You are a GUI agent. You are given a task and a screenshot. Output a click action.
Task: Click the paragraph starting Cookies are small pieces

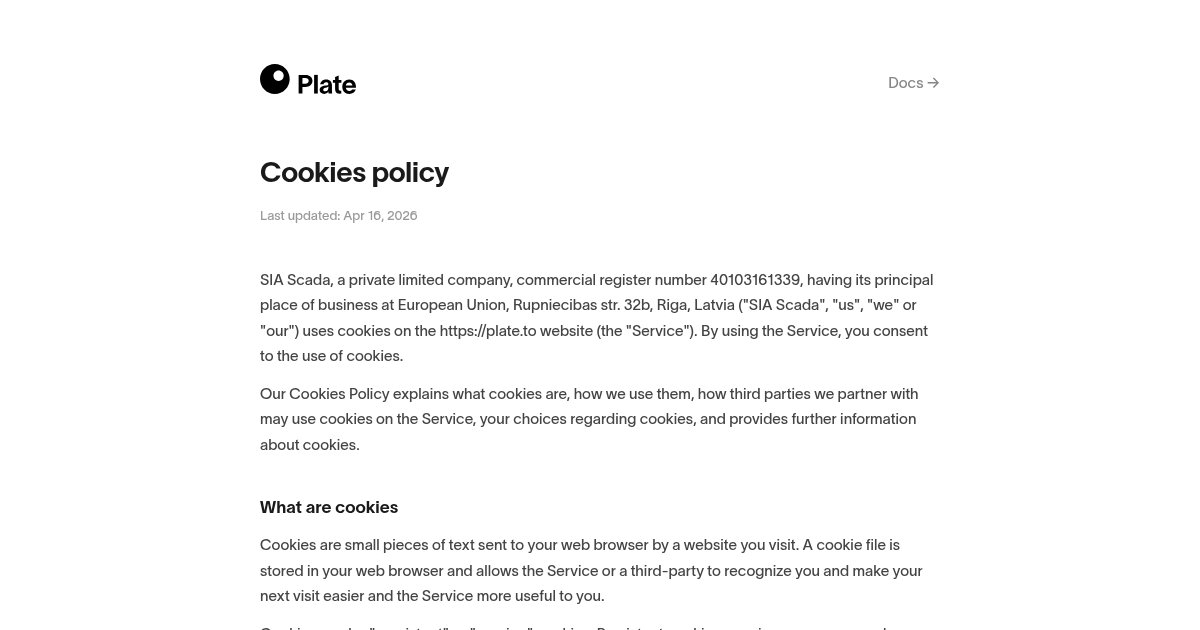click(x=591, y=570)
